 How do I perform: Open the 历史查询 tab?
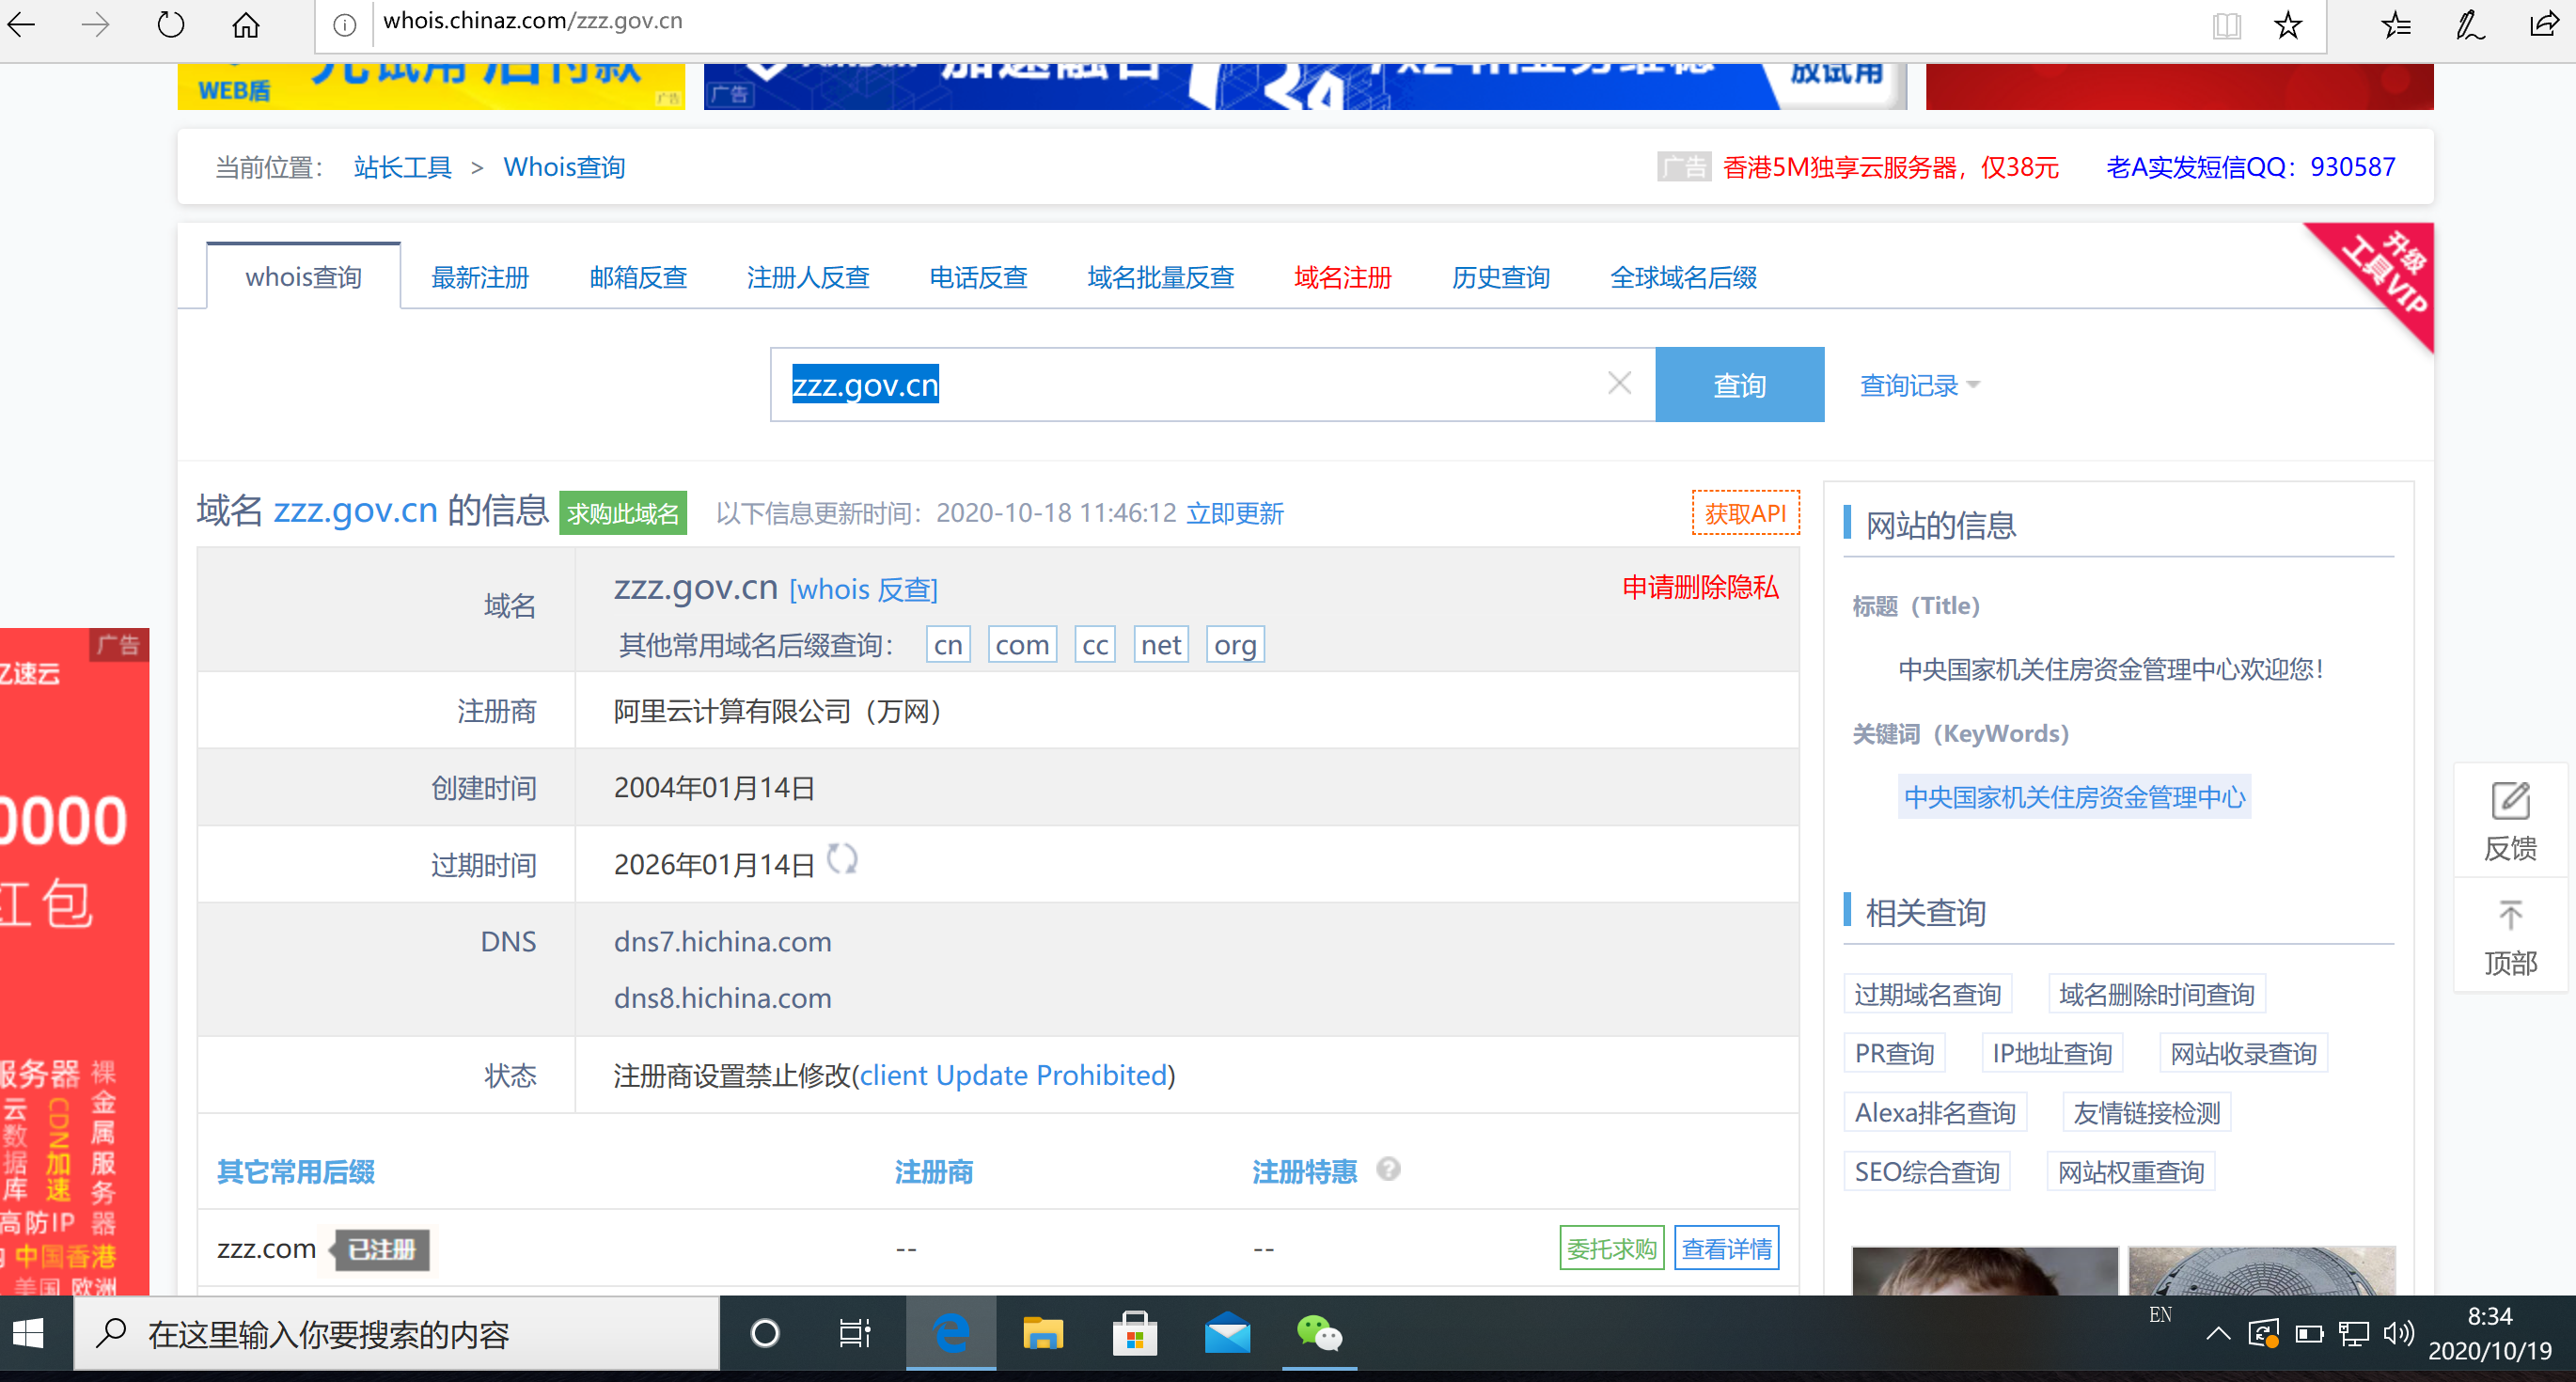(x=1500, y=277)
